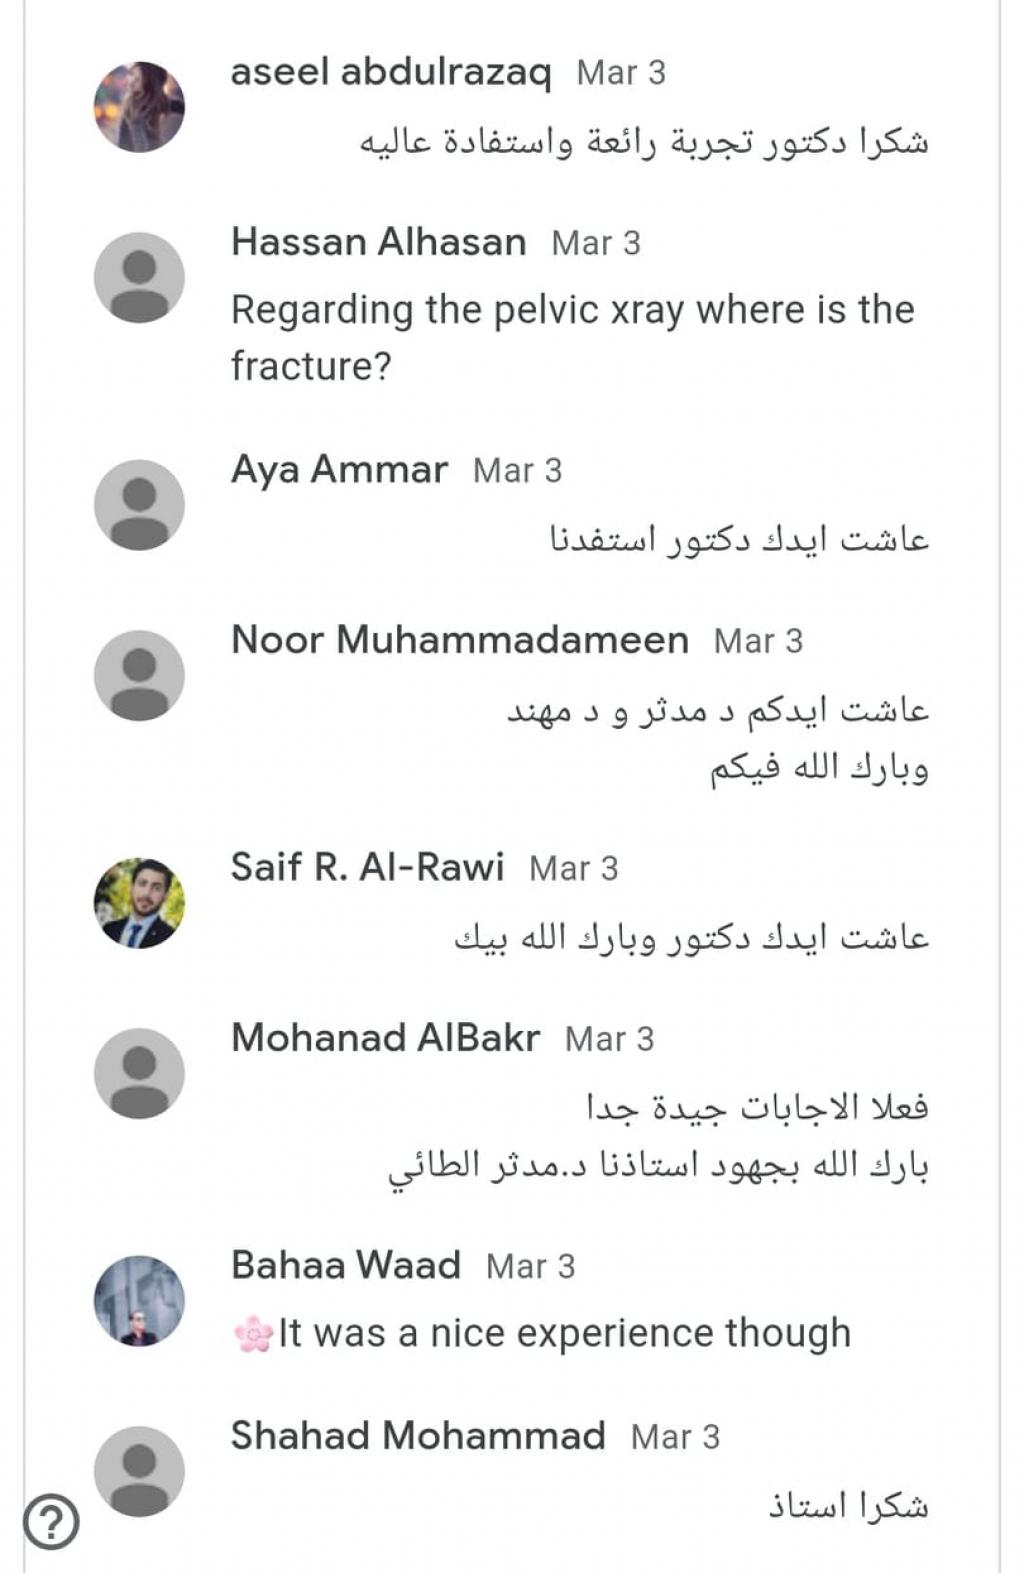Tap Shahad Mohammad's avatar icon
Image resolution: width=1024 pixels, height=1573 pixels.
click(x=139, y=1471)
